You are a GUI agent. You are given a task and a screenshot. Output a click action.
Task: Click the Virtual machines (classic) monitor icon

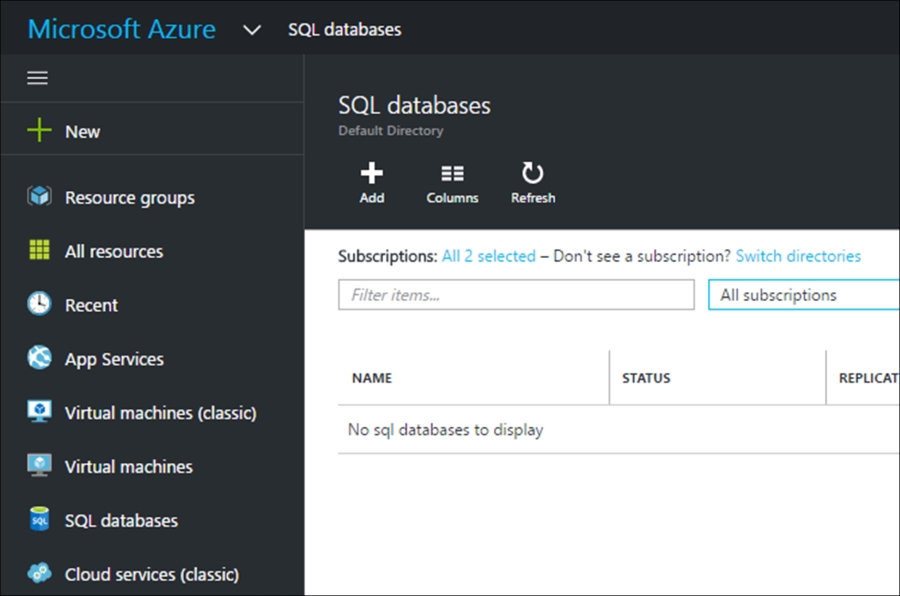point(39,412)
